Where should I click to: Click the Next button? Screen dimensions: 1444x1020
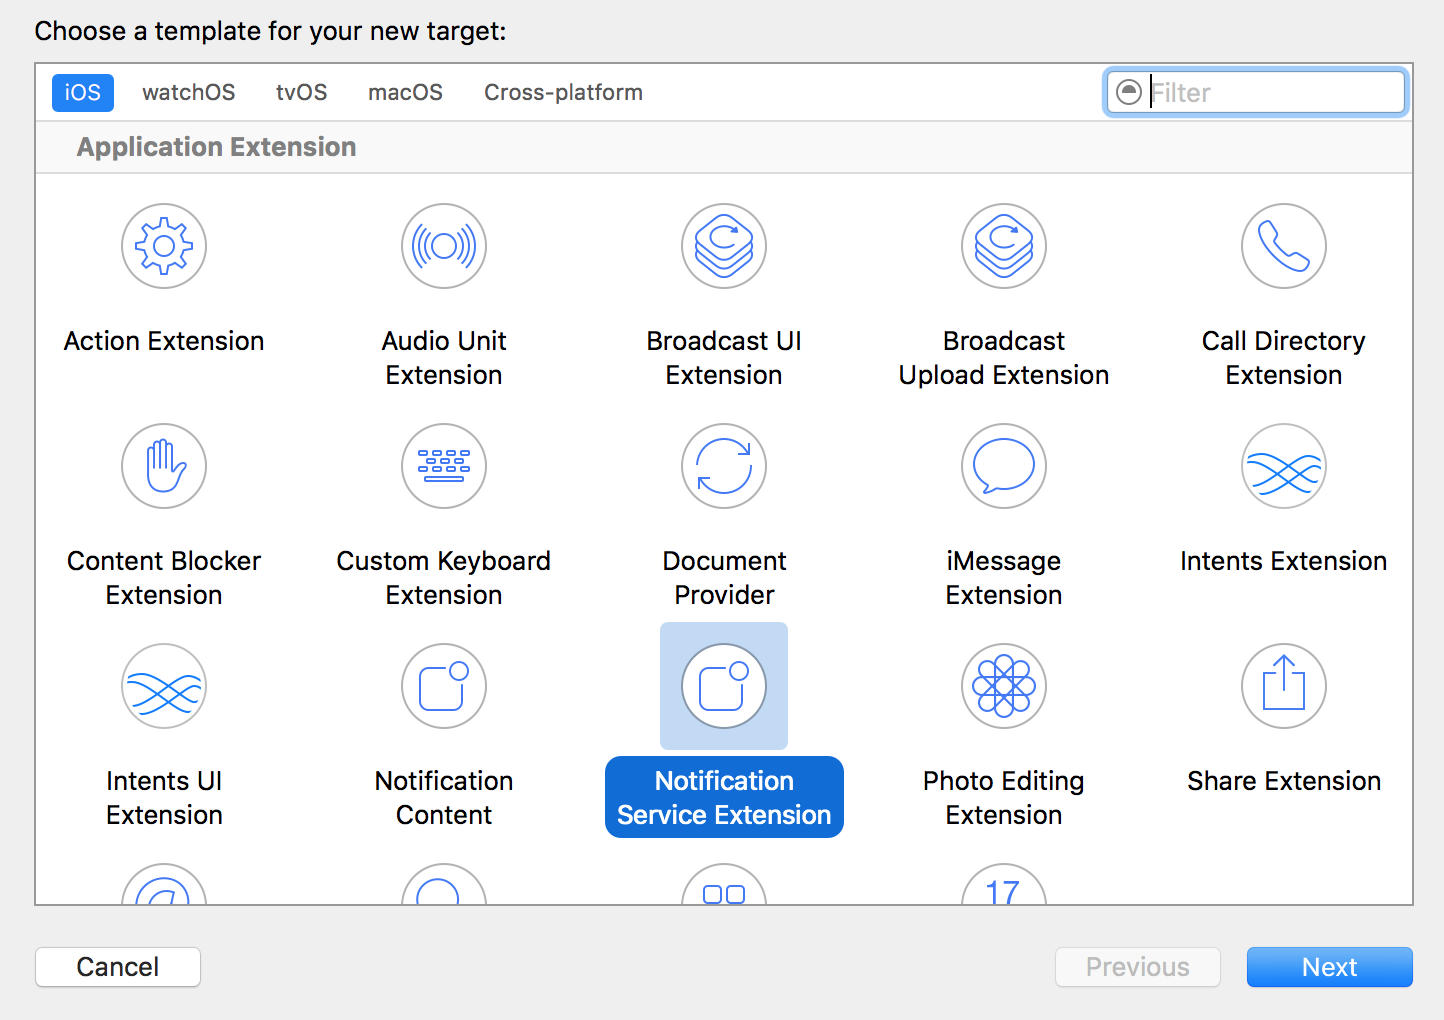tap(1329, 967)
